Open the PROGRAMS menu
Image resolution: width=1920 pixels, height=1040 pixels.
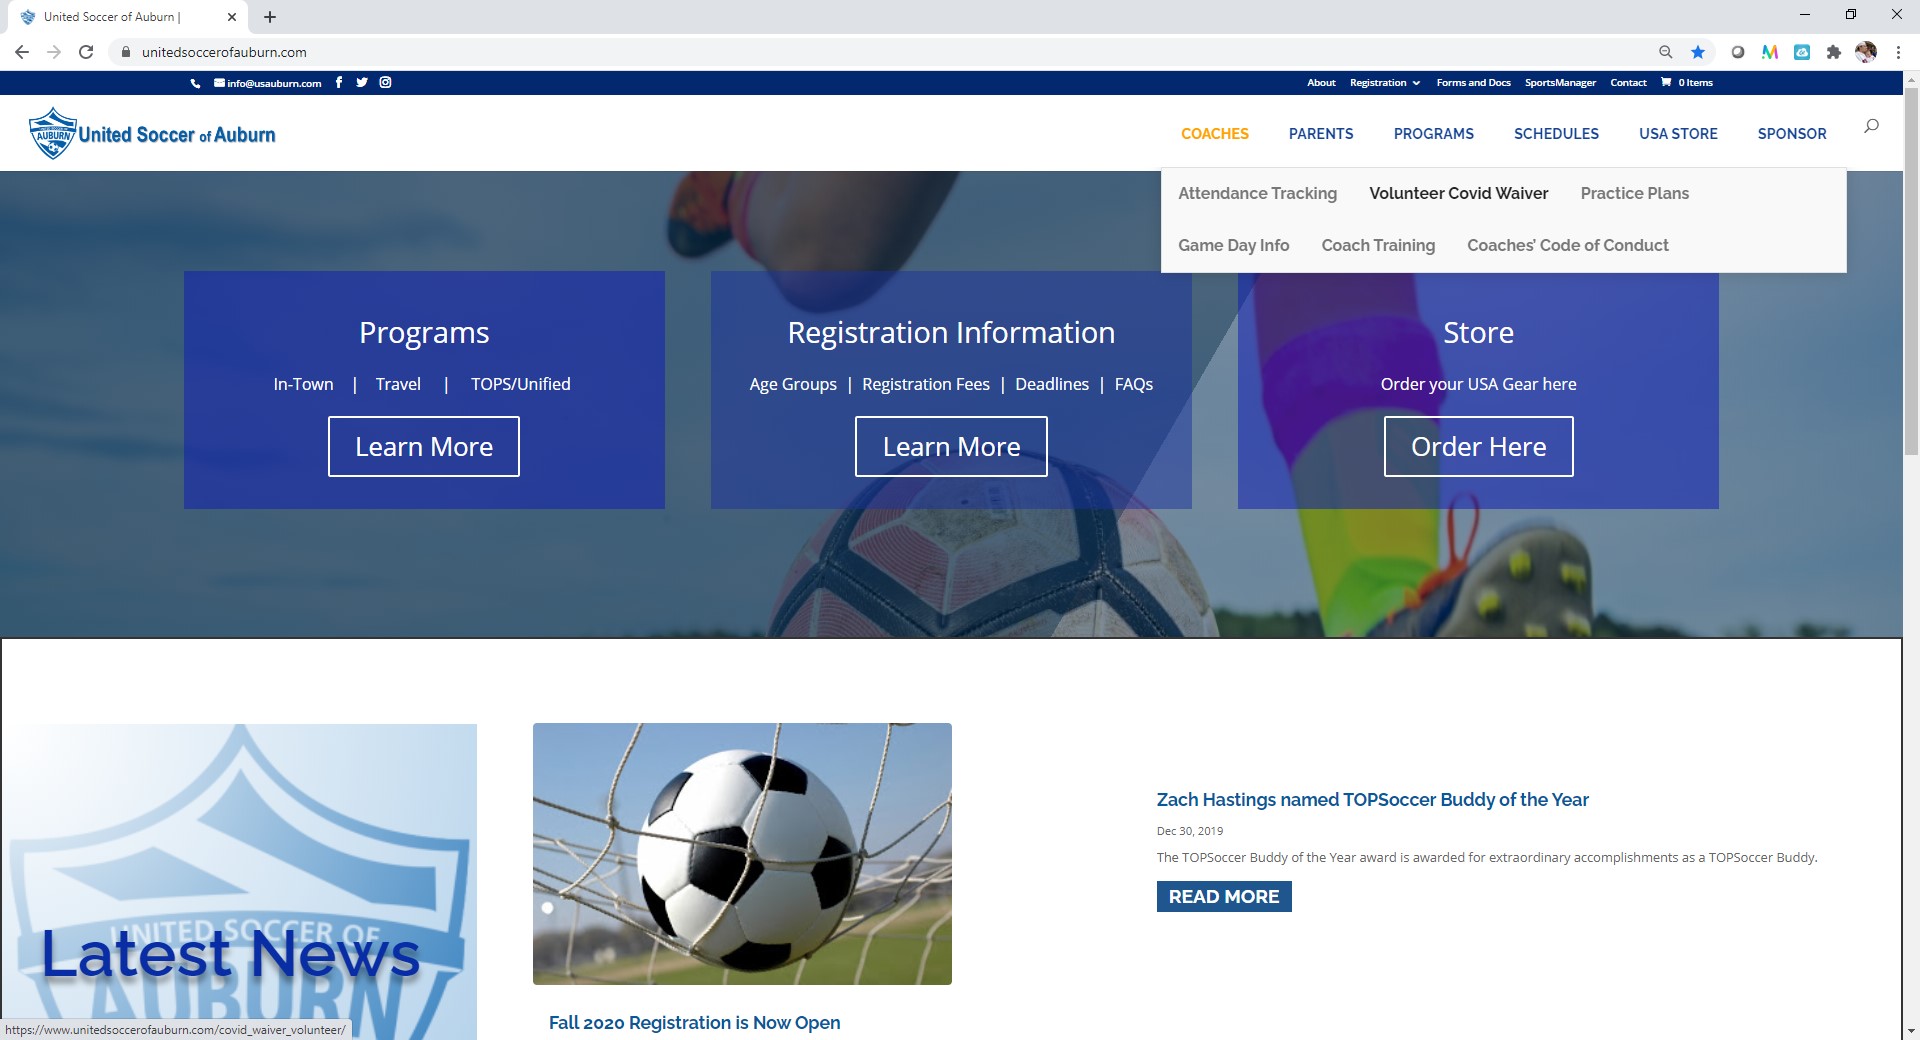[x=1434, y=134]
